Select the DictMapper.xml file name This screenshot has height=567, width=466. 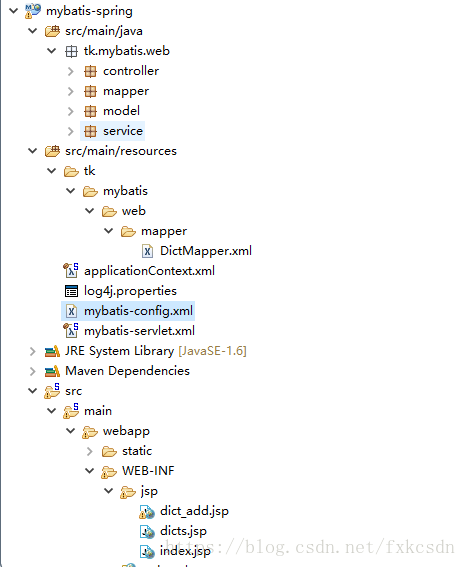click(x=206, y=251)
